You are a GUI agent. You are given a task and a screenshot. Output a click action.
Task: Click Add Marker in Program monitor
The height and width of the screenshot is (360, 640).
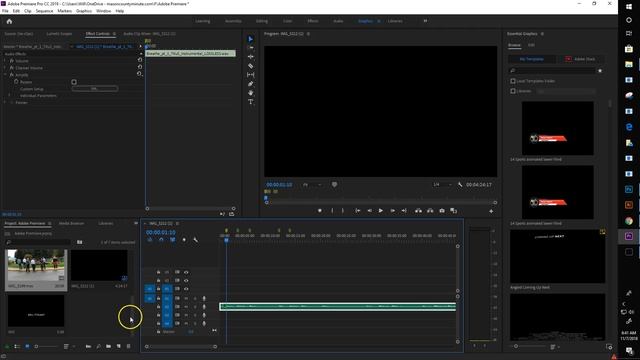click(x=320, y=211)
